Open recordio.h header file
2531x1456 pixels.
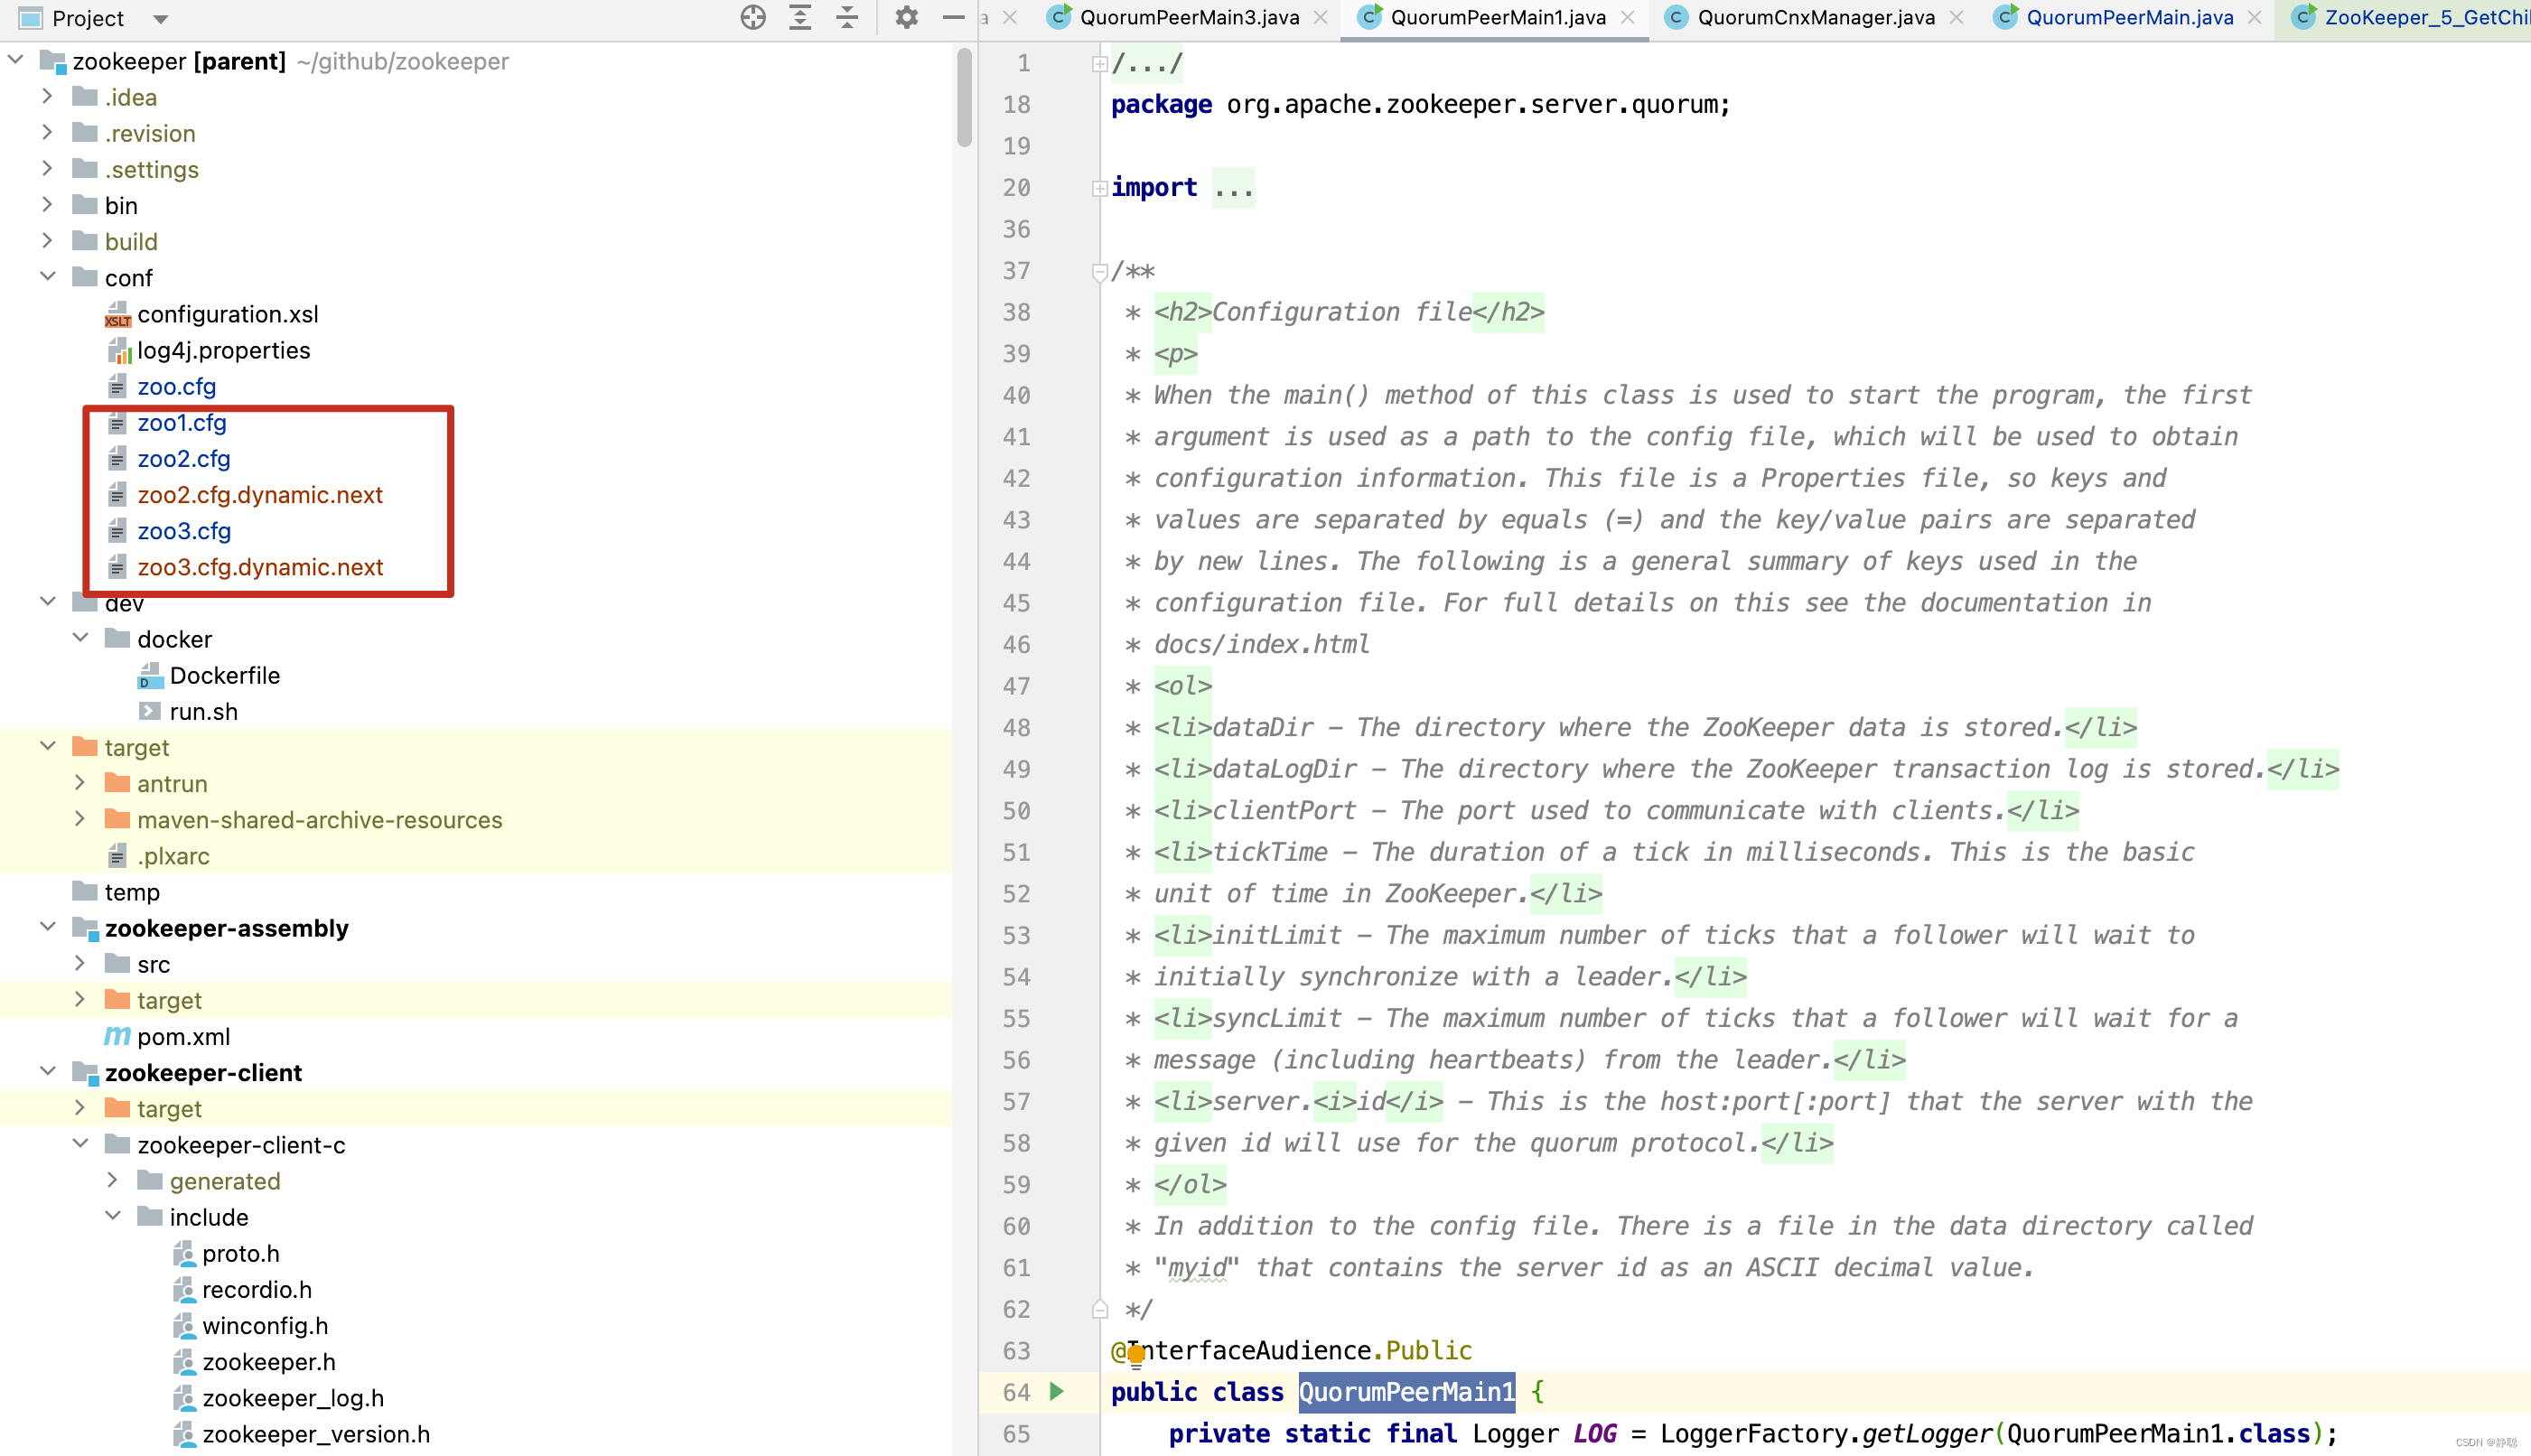pos(256,1289)
